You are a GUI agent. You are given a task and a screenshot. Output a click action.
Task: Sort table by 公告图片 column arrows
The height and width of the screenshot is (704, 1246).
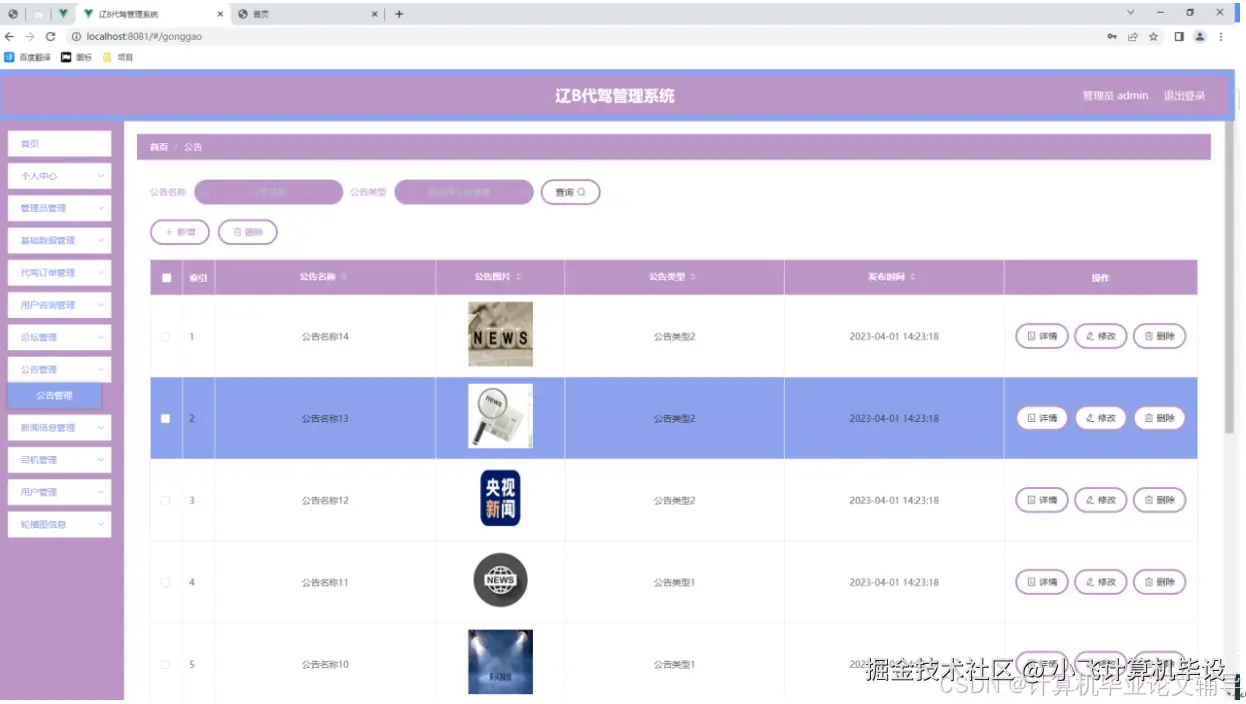pos(519,277)
